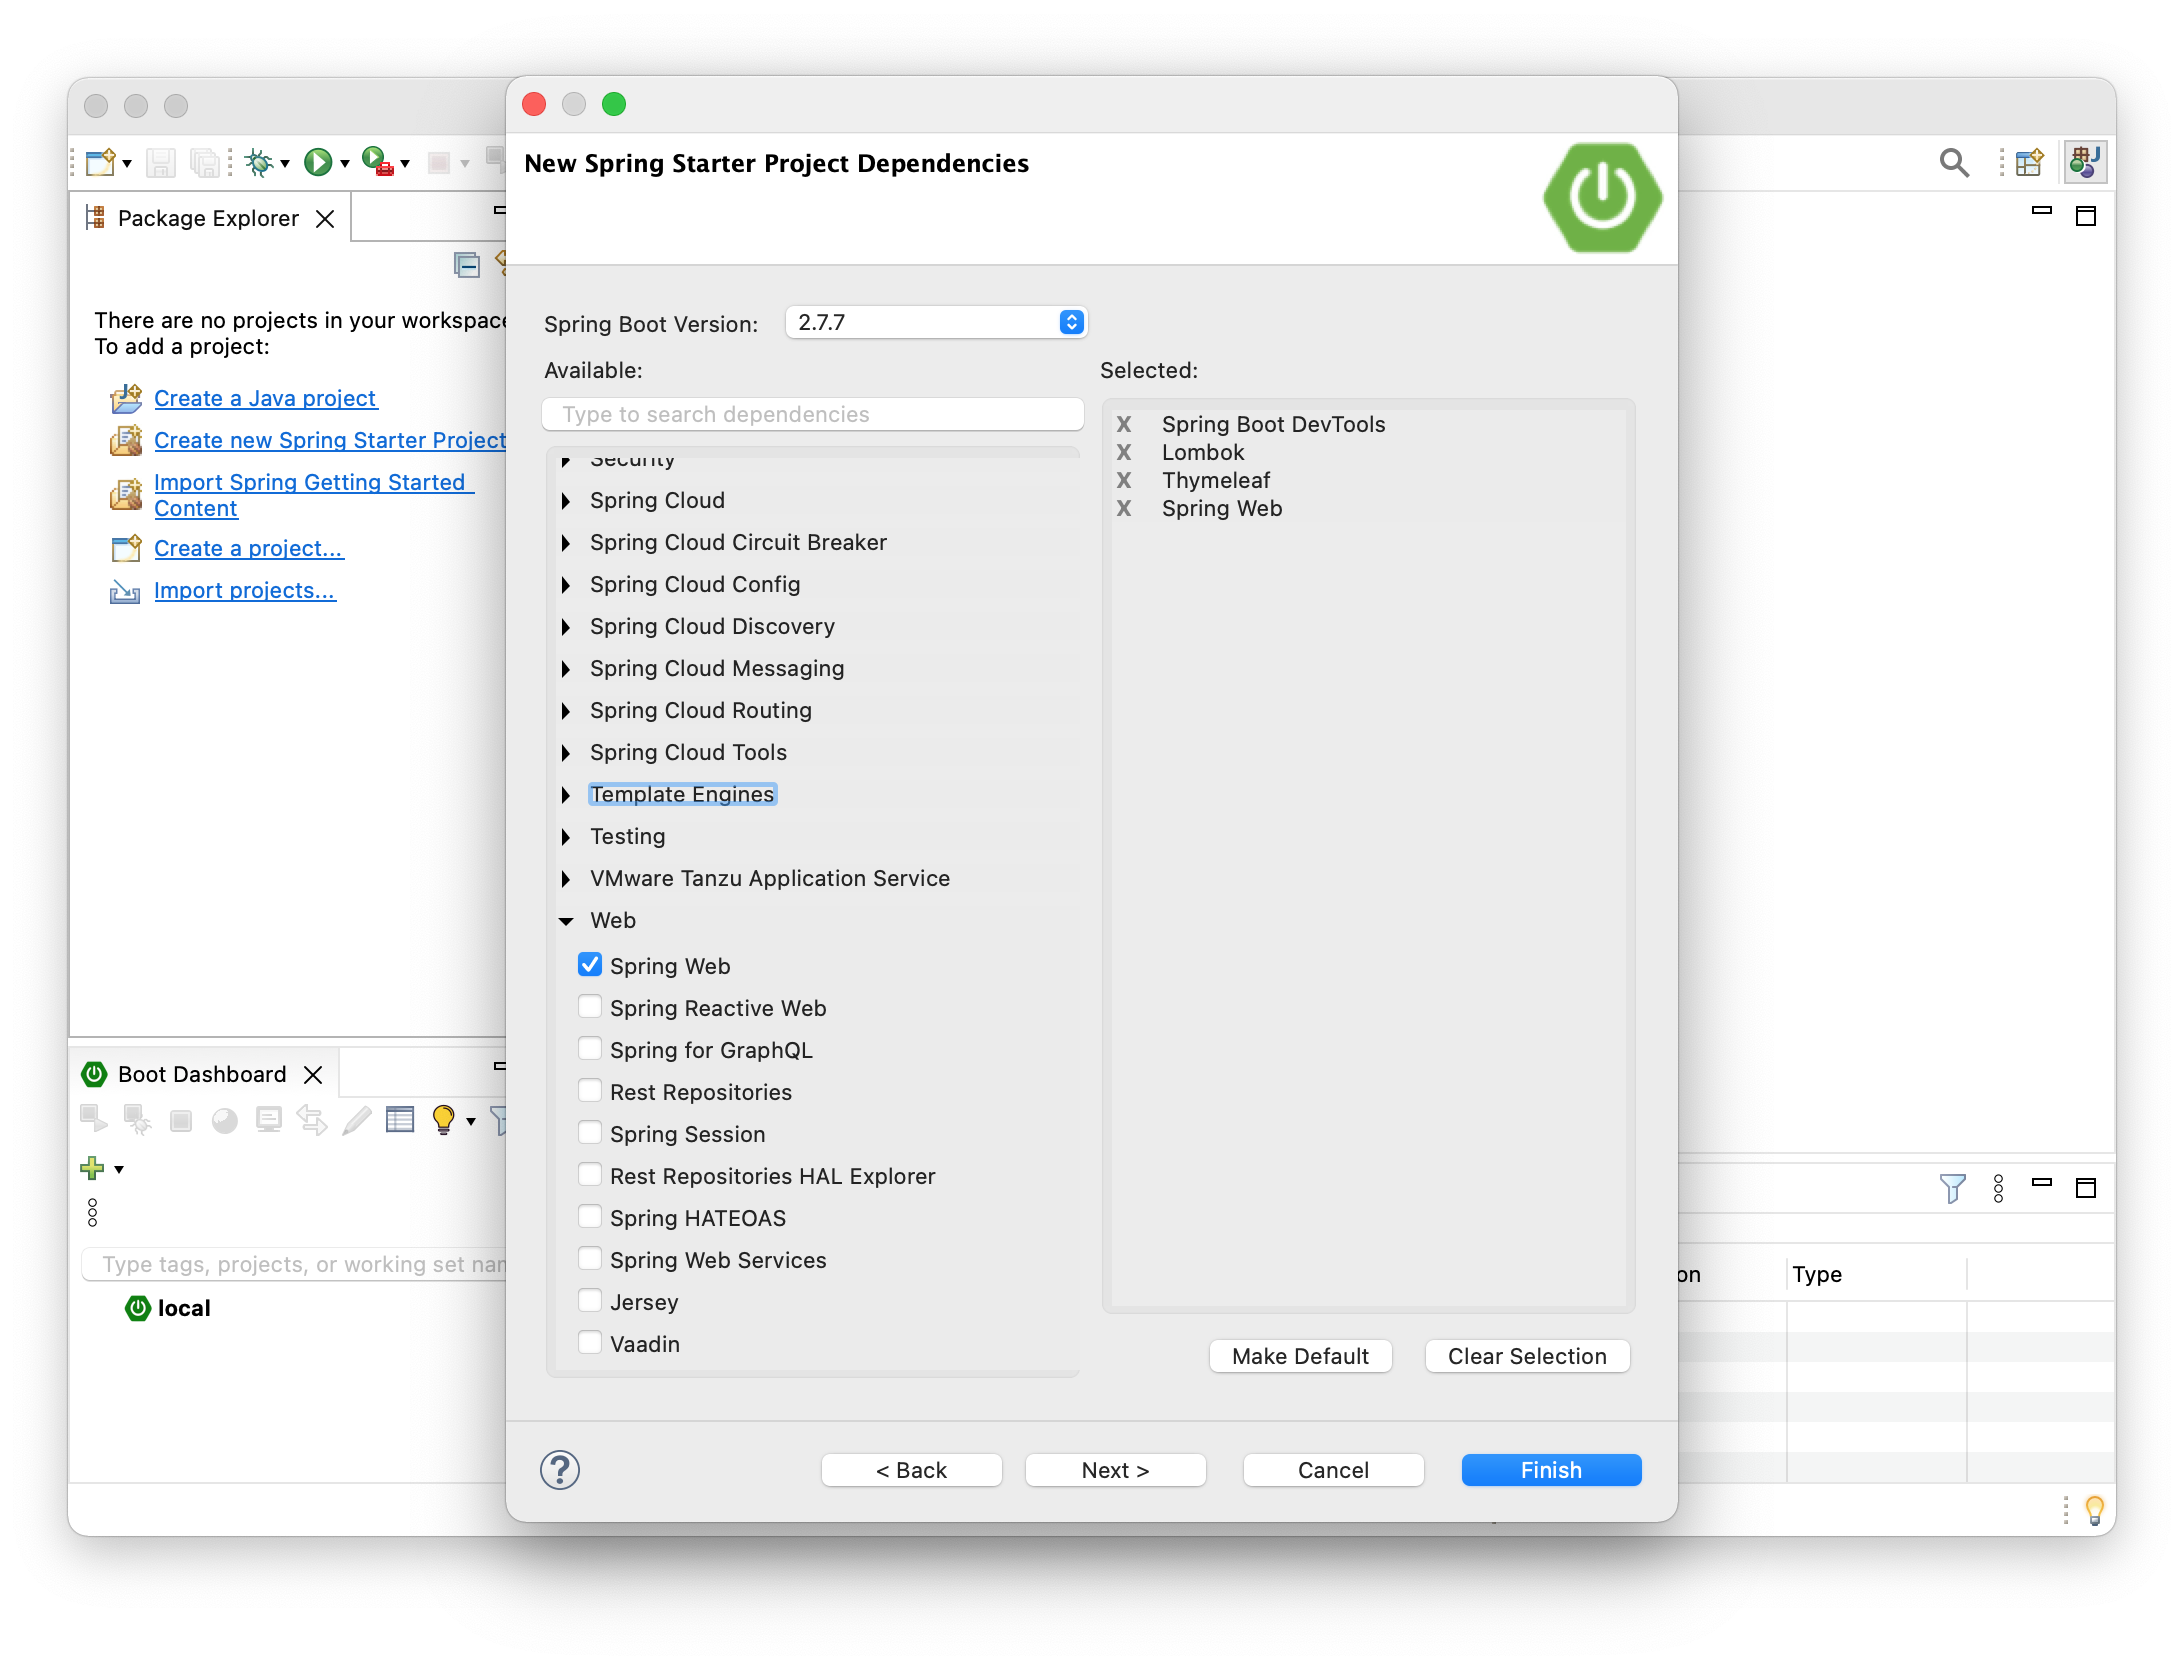Expand VMware Tanzu Application Service category
The width and height of the screenshot is (2184, 1670).
click(566, 878)
